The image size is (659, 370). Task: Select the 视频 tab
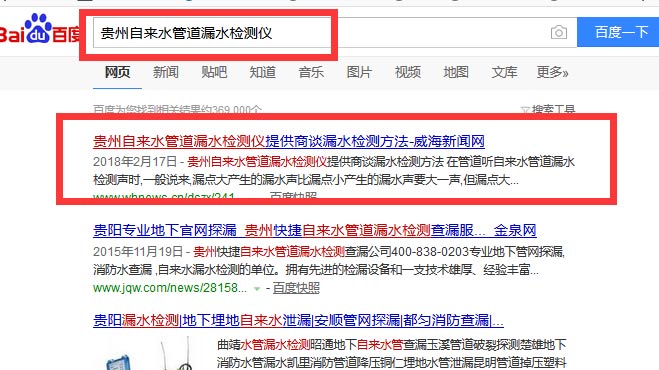(x=408, y=72)
